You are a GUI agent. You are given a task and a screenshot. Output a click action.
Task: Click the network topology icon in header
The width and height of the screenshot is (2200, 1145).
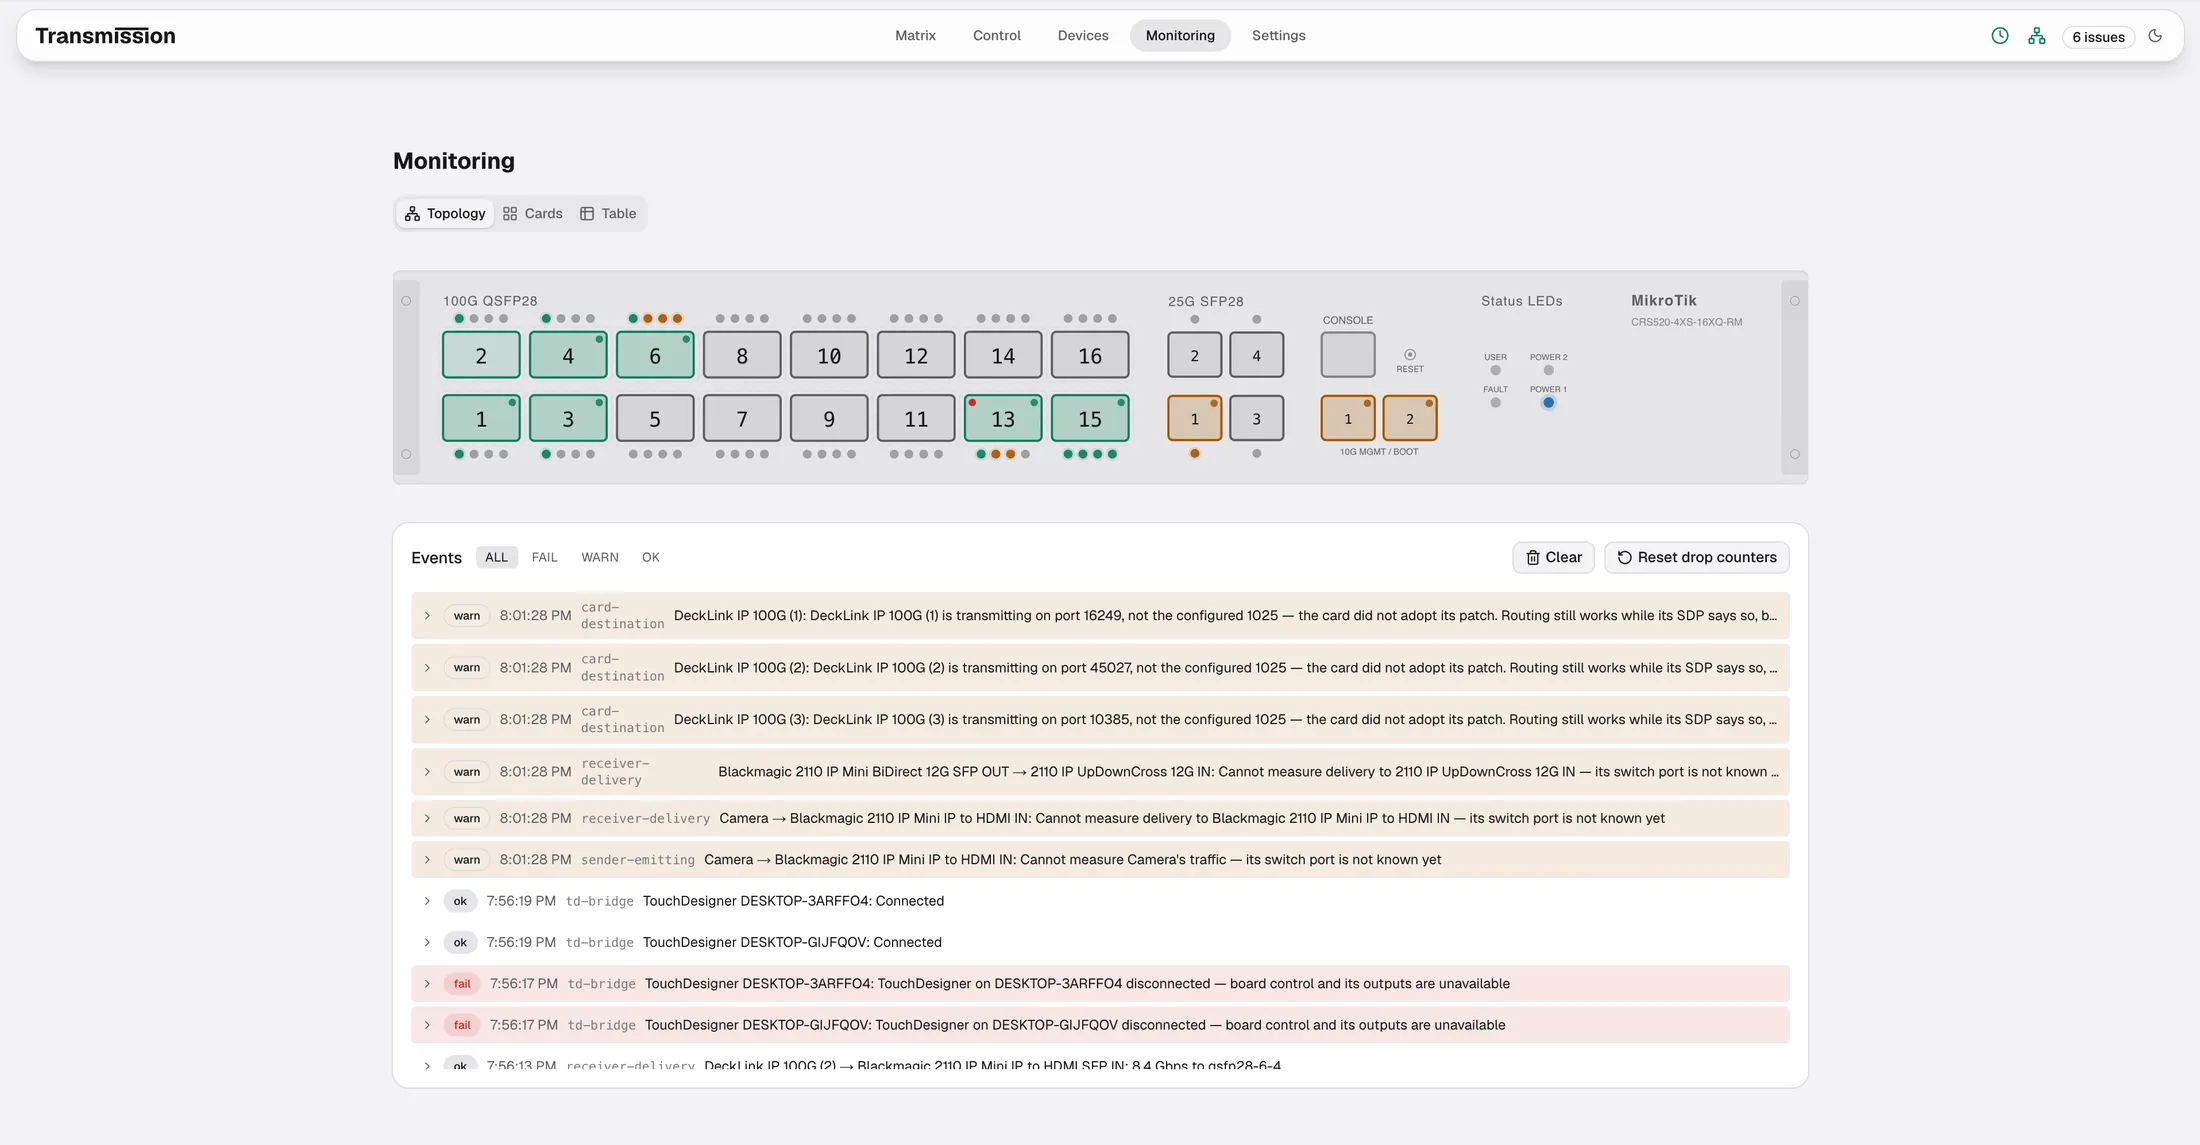2036,36
